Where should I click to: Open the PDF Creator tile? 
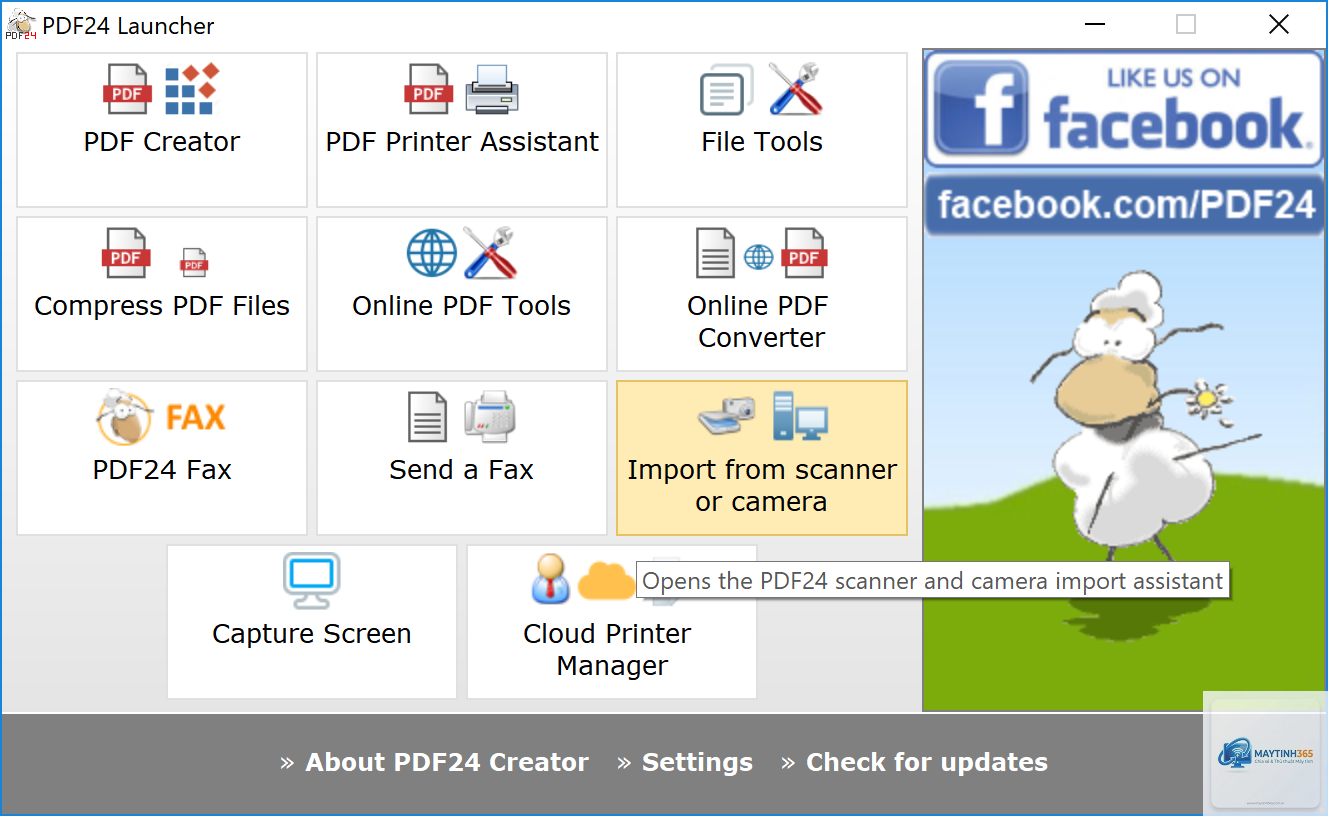point(162,130)
